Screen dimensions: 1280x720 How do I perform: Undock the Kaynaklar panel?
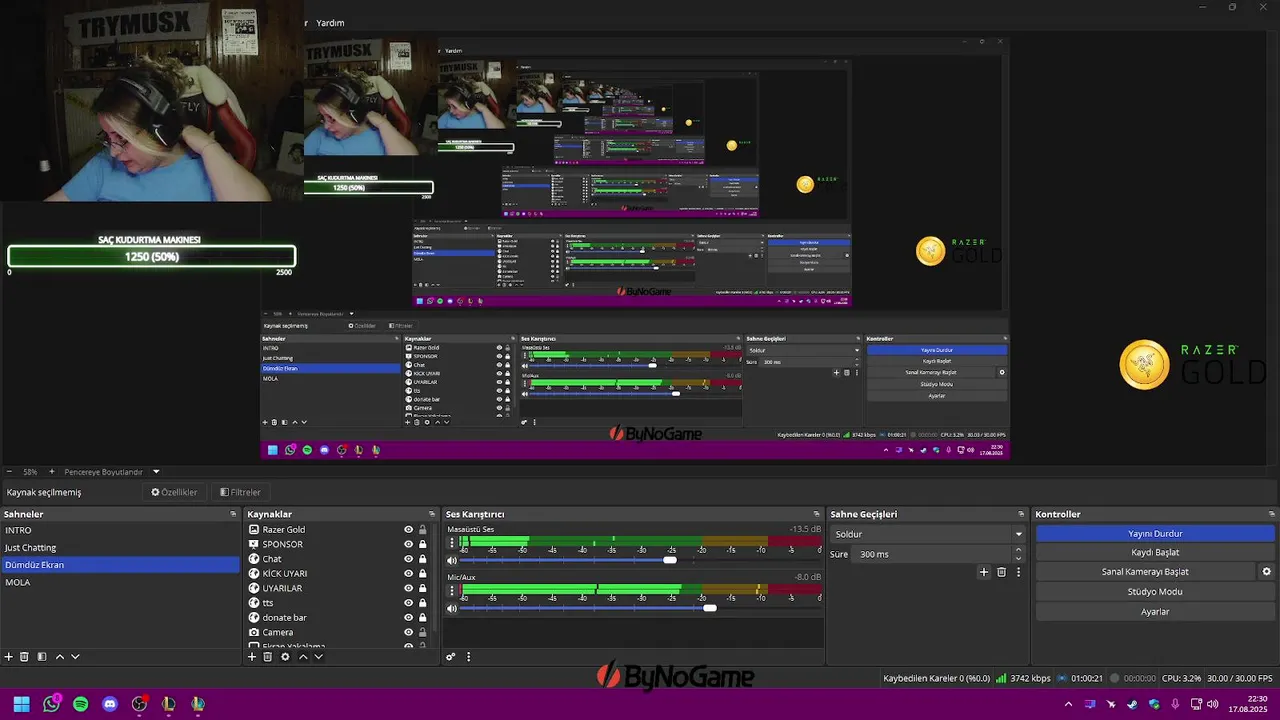(432, 514)
